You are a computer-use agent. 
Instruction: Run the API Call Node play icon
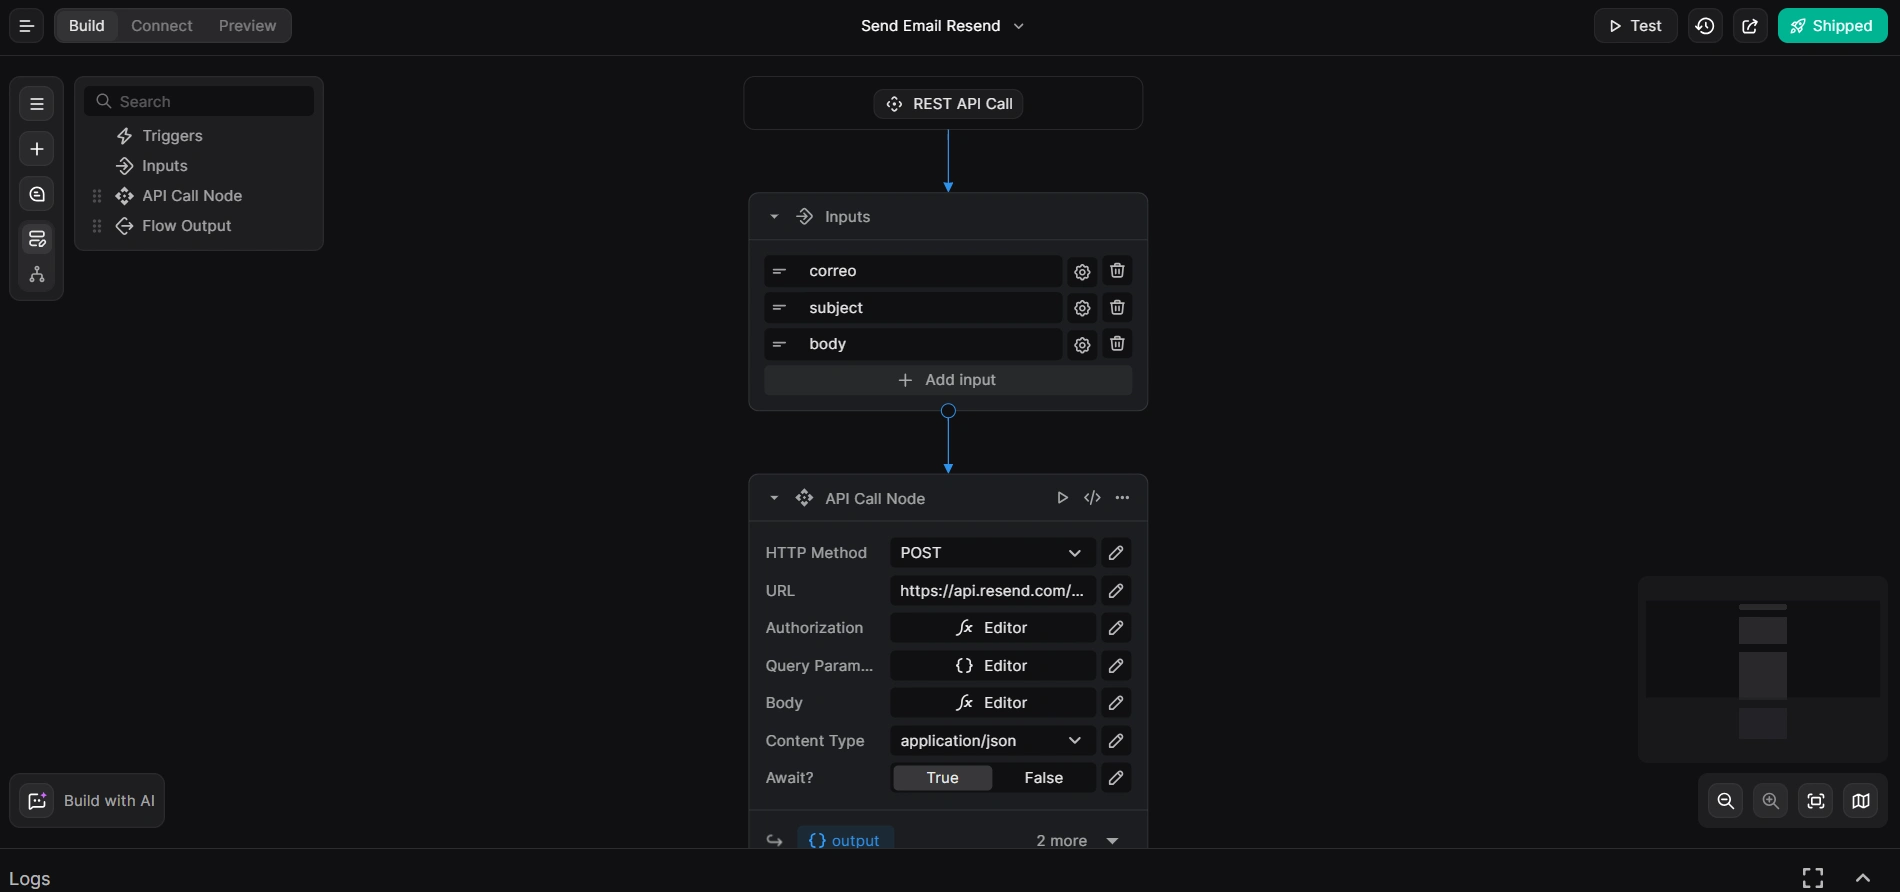pos(1062,498)
